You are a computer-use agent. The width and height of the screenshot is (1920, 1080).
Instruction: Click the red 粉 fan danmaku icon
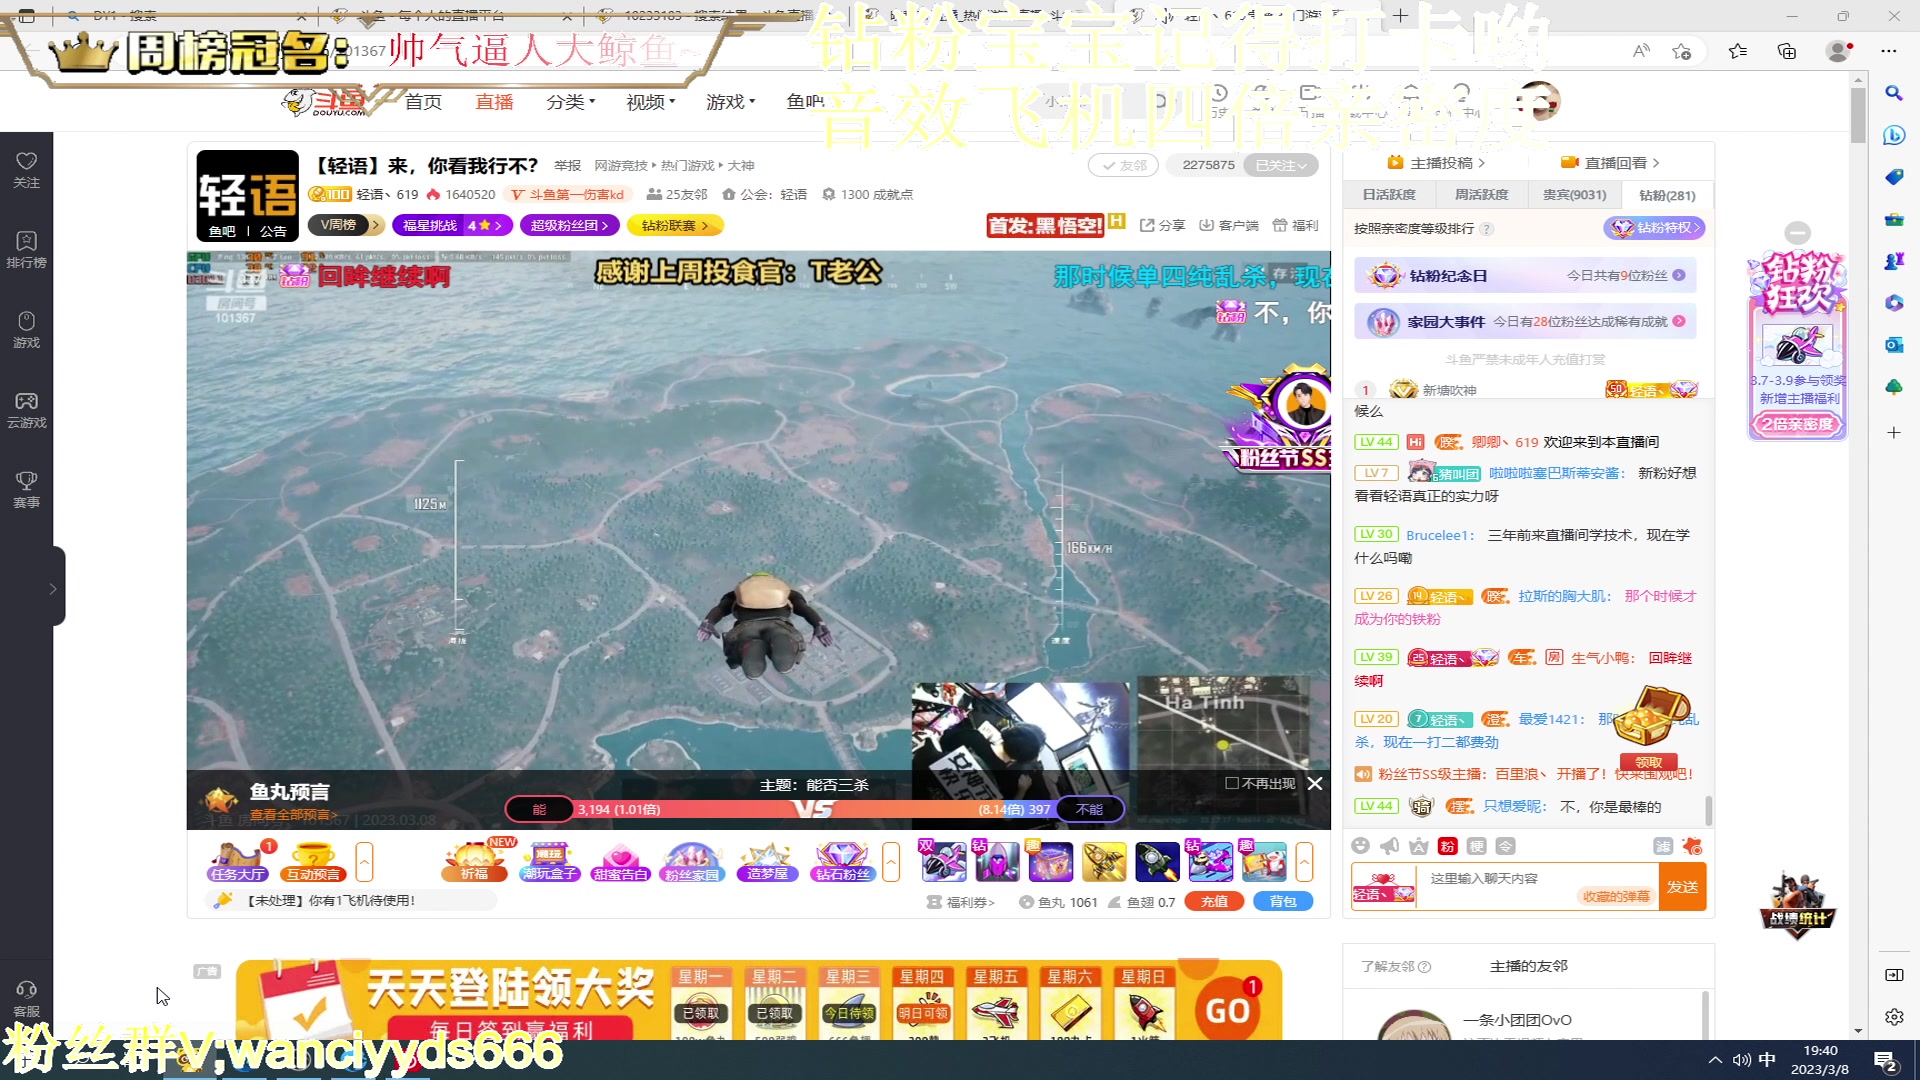1447,846
